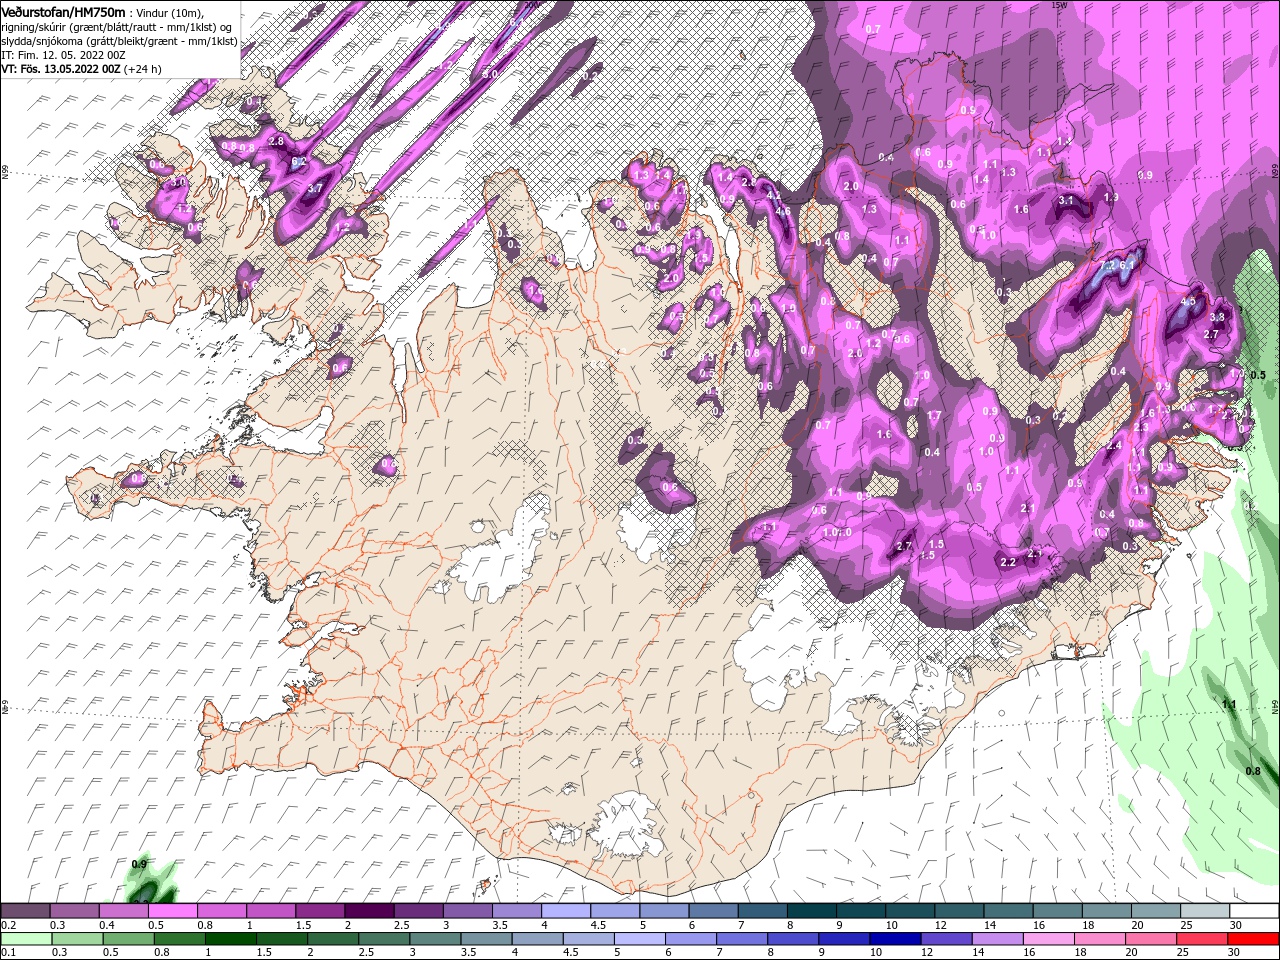Pick the dusky mauve 0.2 snow legend swatch
The height and width of the screenshot is (960, 1280).
point(26,911)
